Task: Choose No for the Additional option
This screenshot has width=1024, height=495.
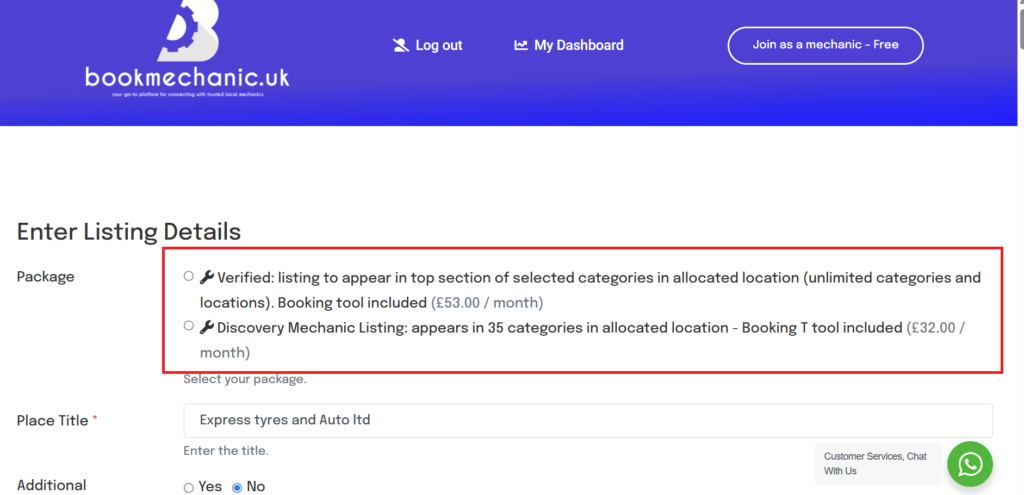Action: pos(237,488)
